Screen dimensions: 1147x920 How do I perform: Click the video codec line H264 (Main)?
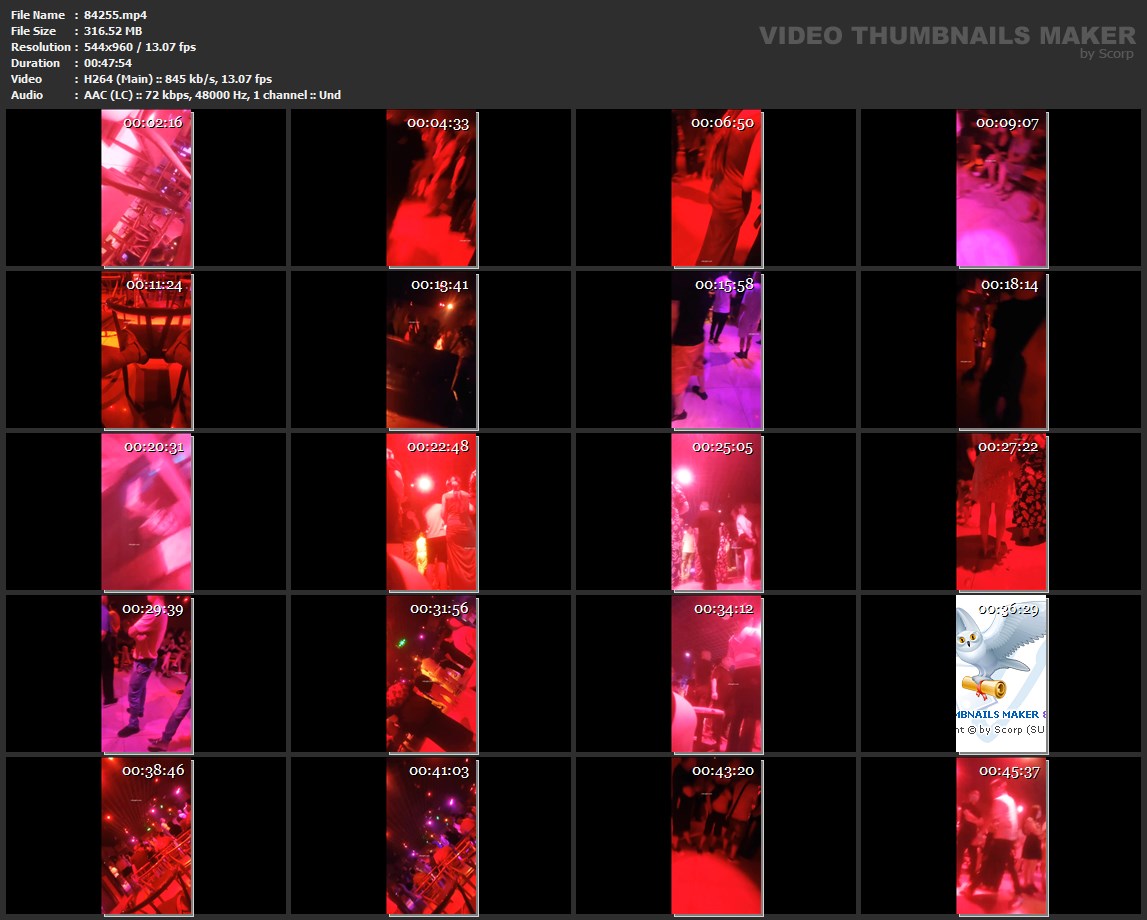(x=178, y=79)
